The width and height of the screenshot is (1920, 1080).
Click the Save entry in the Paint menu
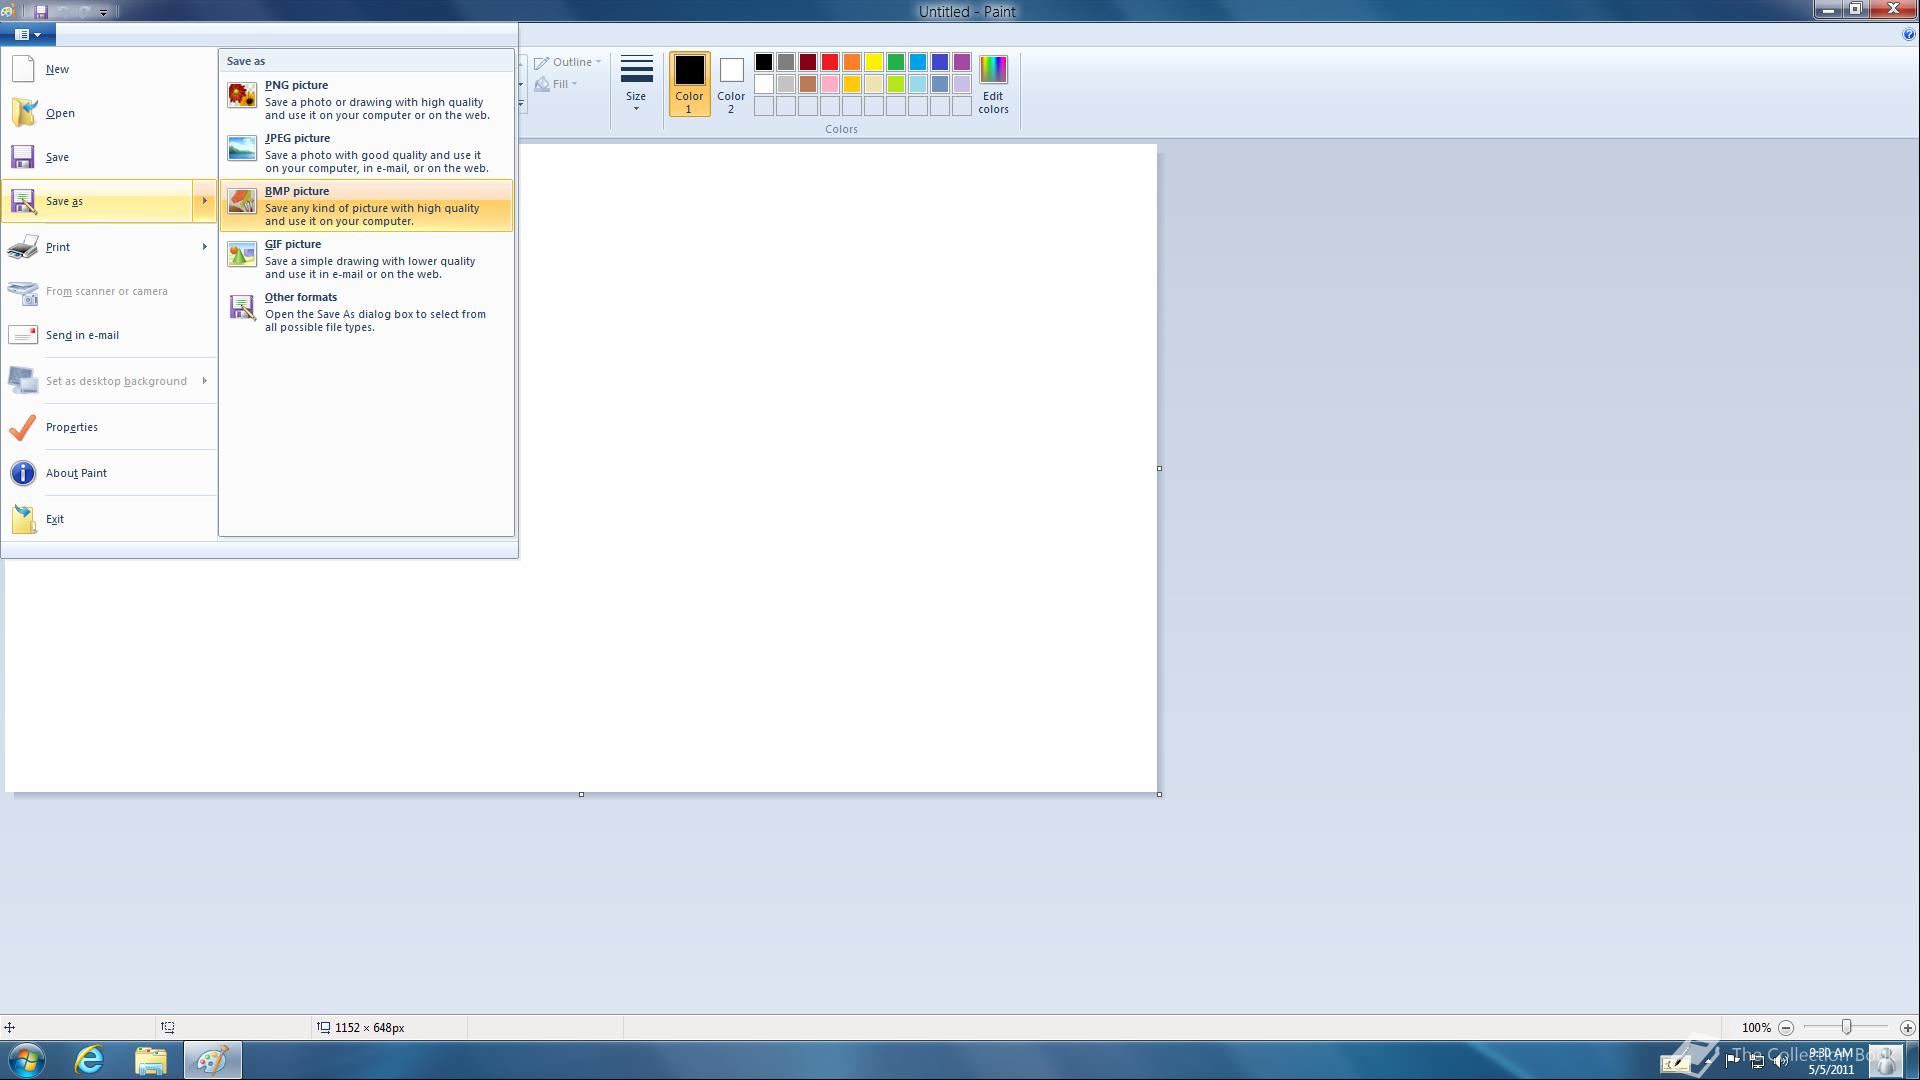point(108,157)
